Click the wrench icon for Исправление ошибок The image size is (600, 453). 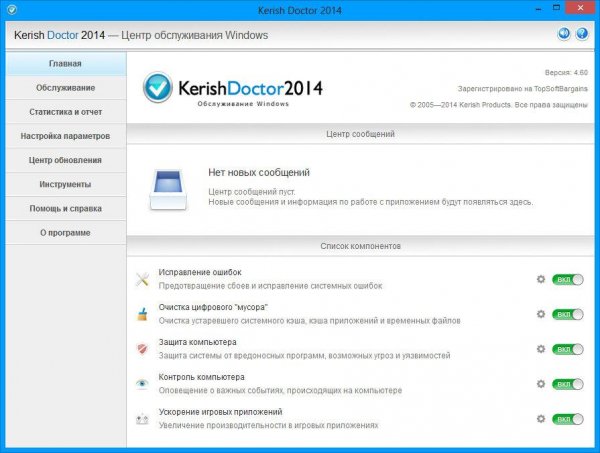point(142,279)
